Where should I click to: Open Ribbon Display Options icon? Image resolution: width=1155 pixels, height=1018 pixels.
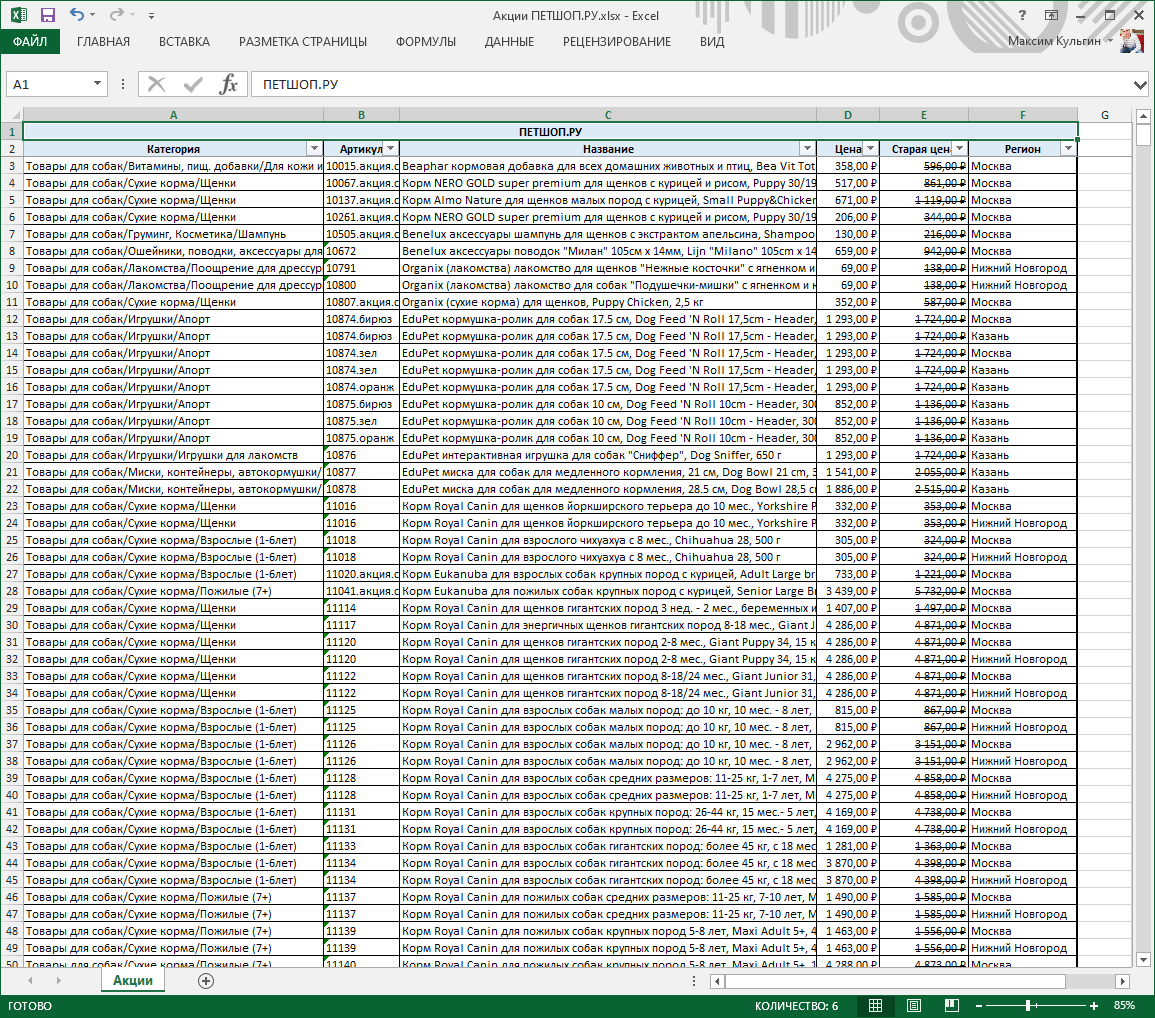(1051, 15)
